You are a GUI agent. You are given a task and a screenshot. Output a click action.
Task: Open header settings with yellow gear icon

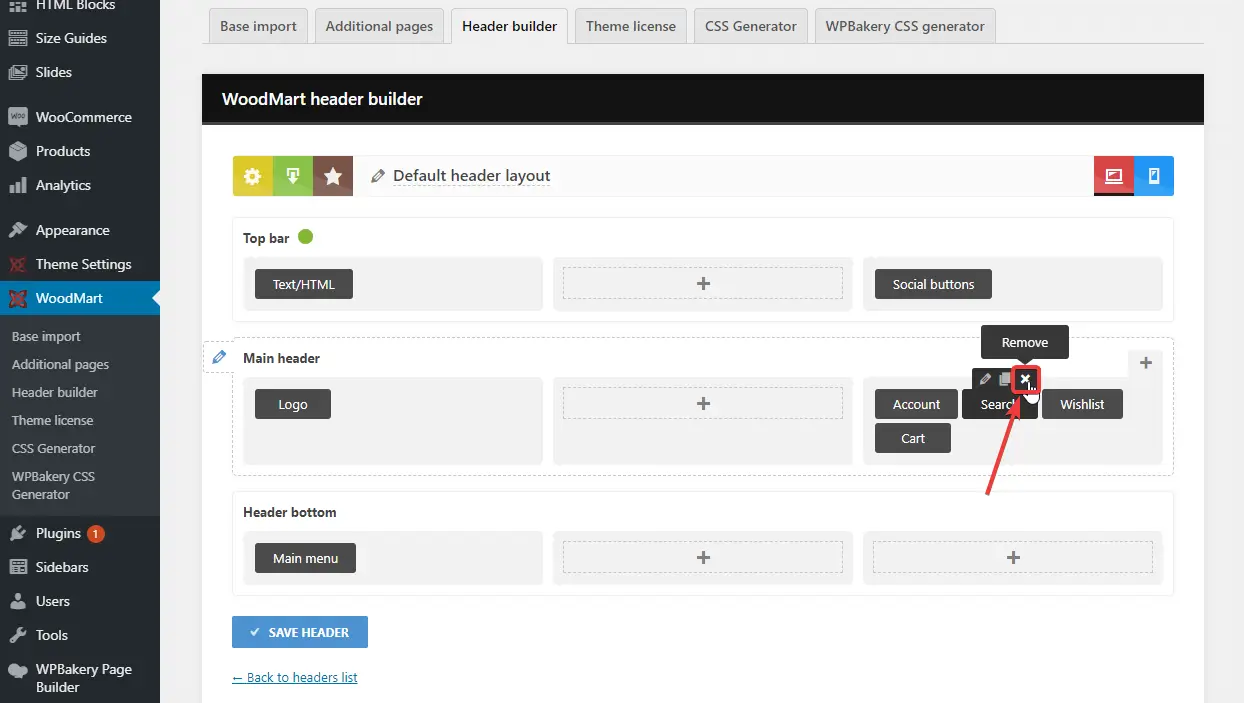click(x=252, y=176)
